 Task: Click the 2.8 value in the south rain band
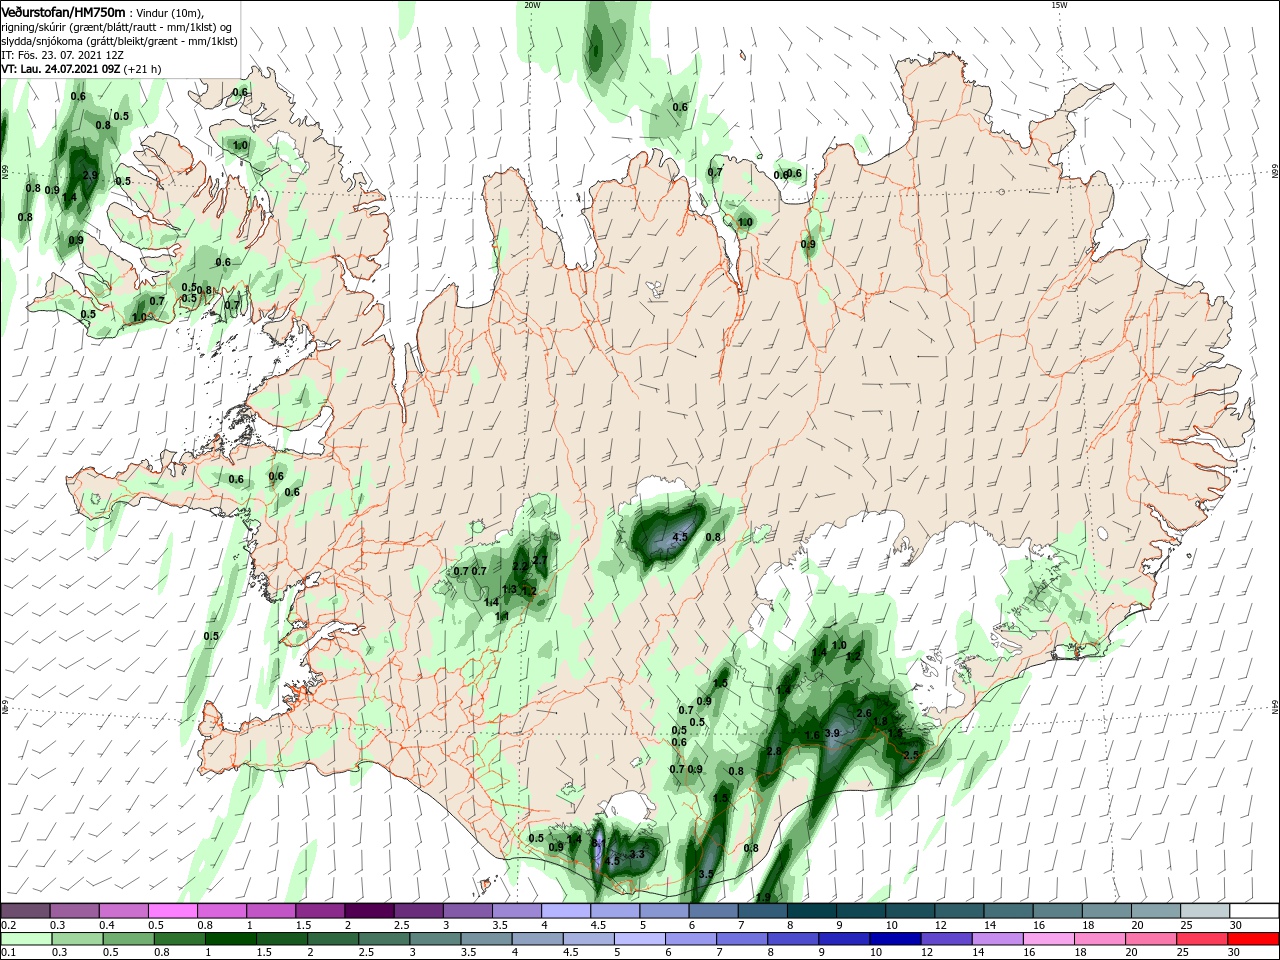(773, 752)
